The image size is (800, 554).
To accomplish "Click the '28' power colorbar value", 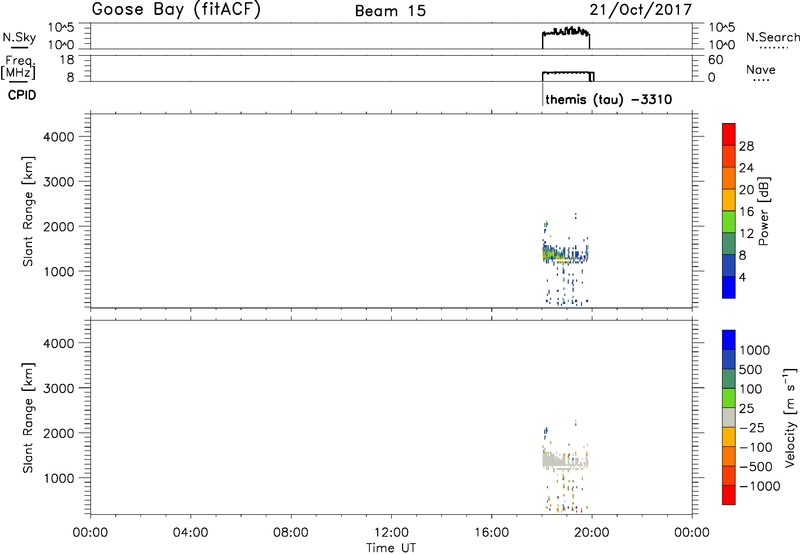I will click(x=746, y=146).
